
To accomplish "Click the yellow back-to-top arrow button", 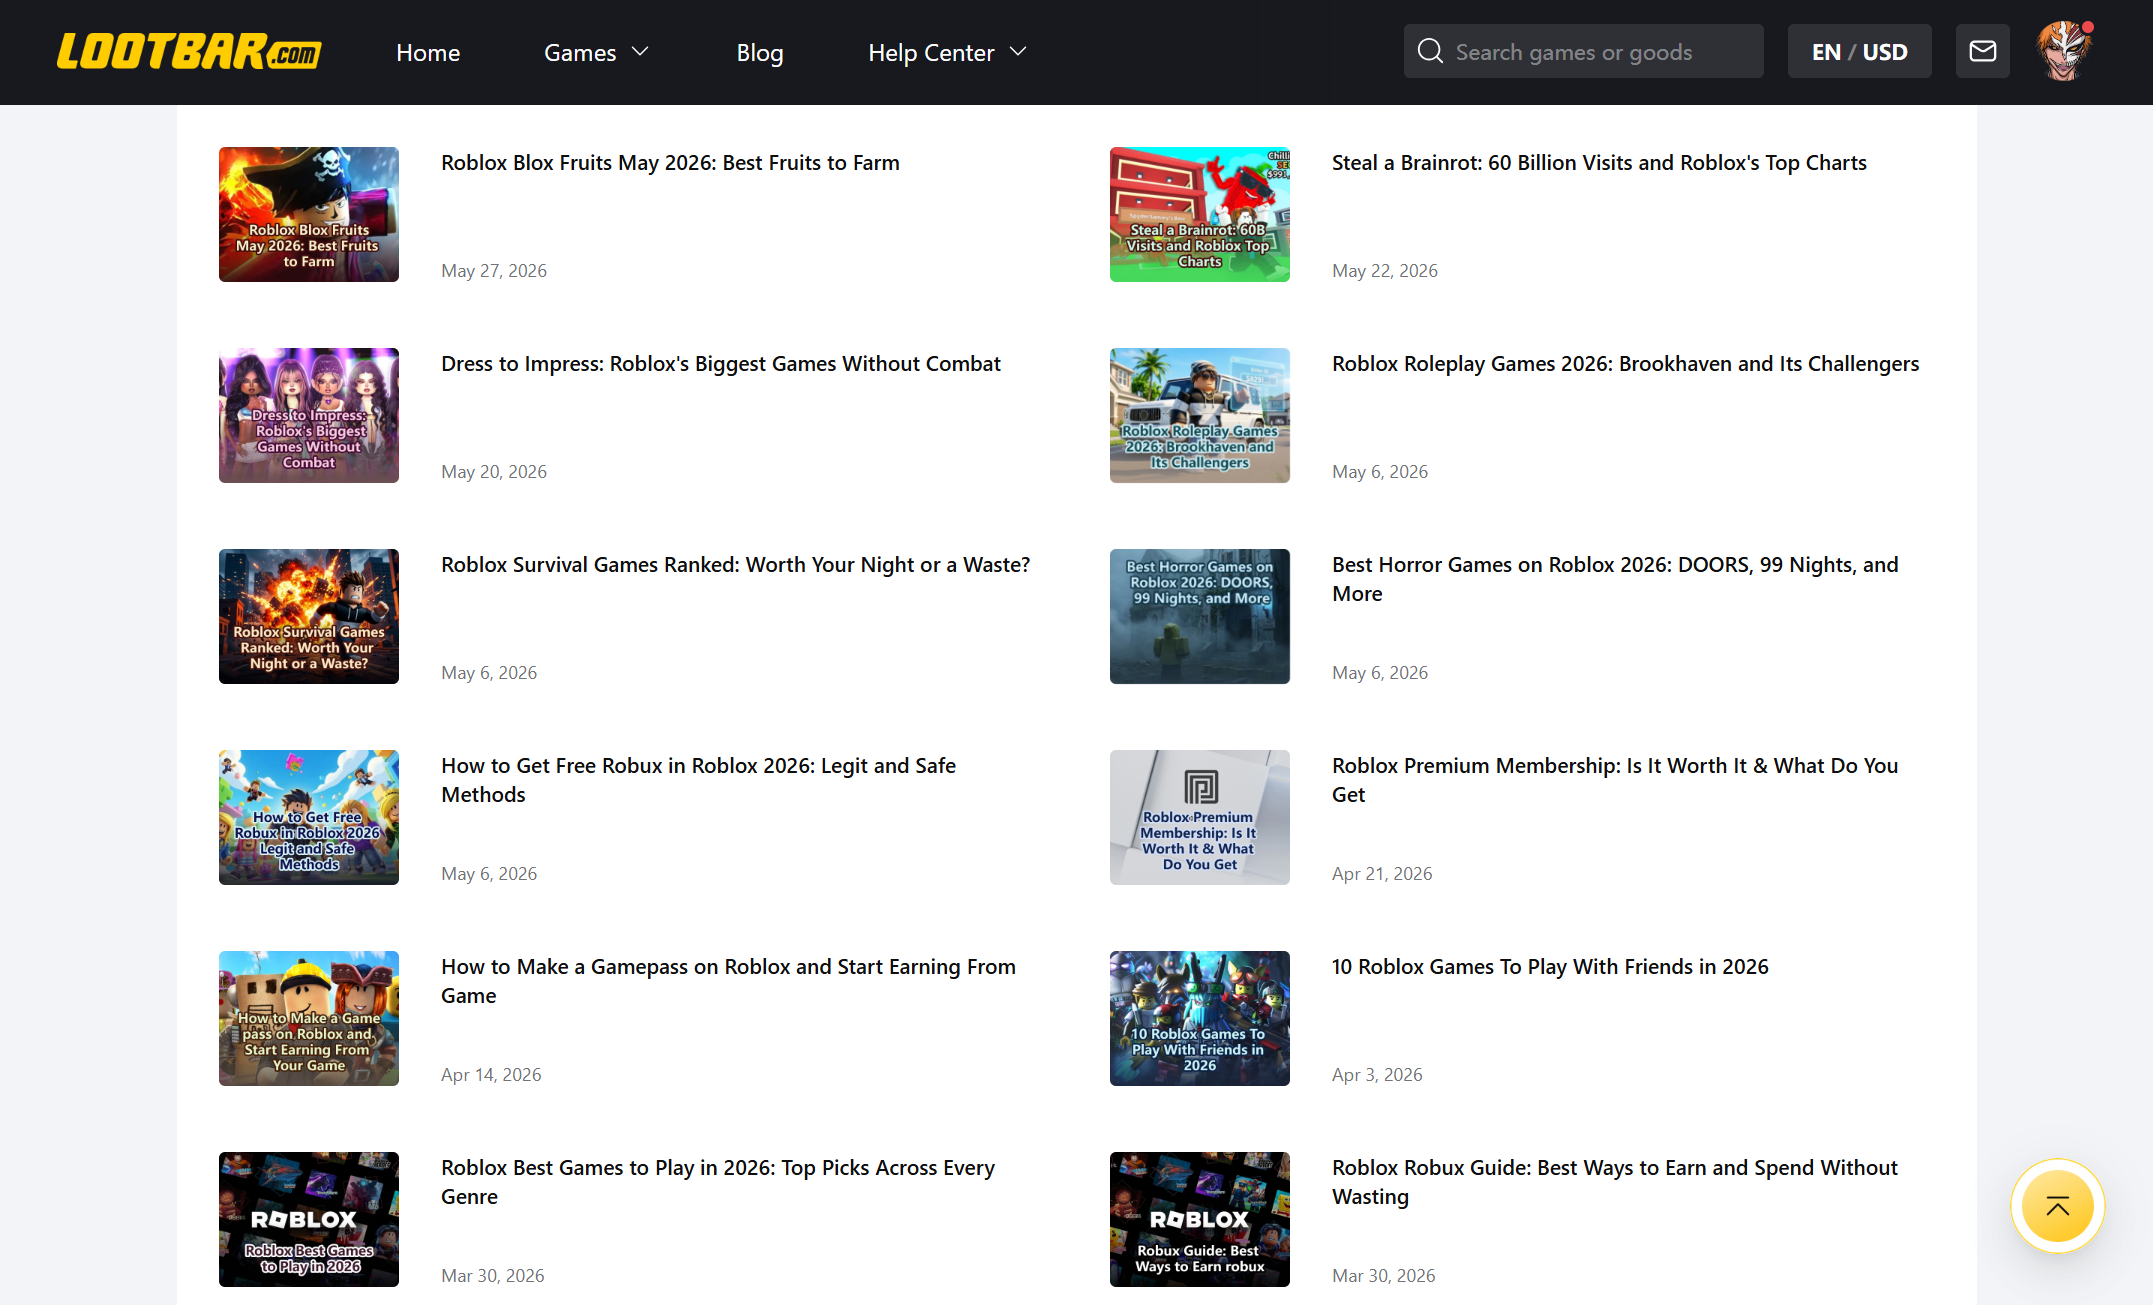I will click(2057, 1206).
